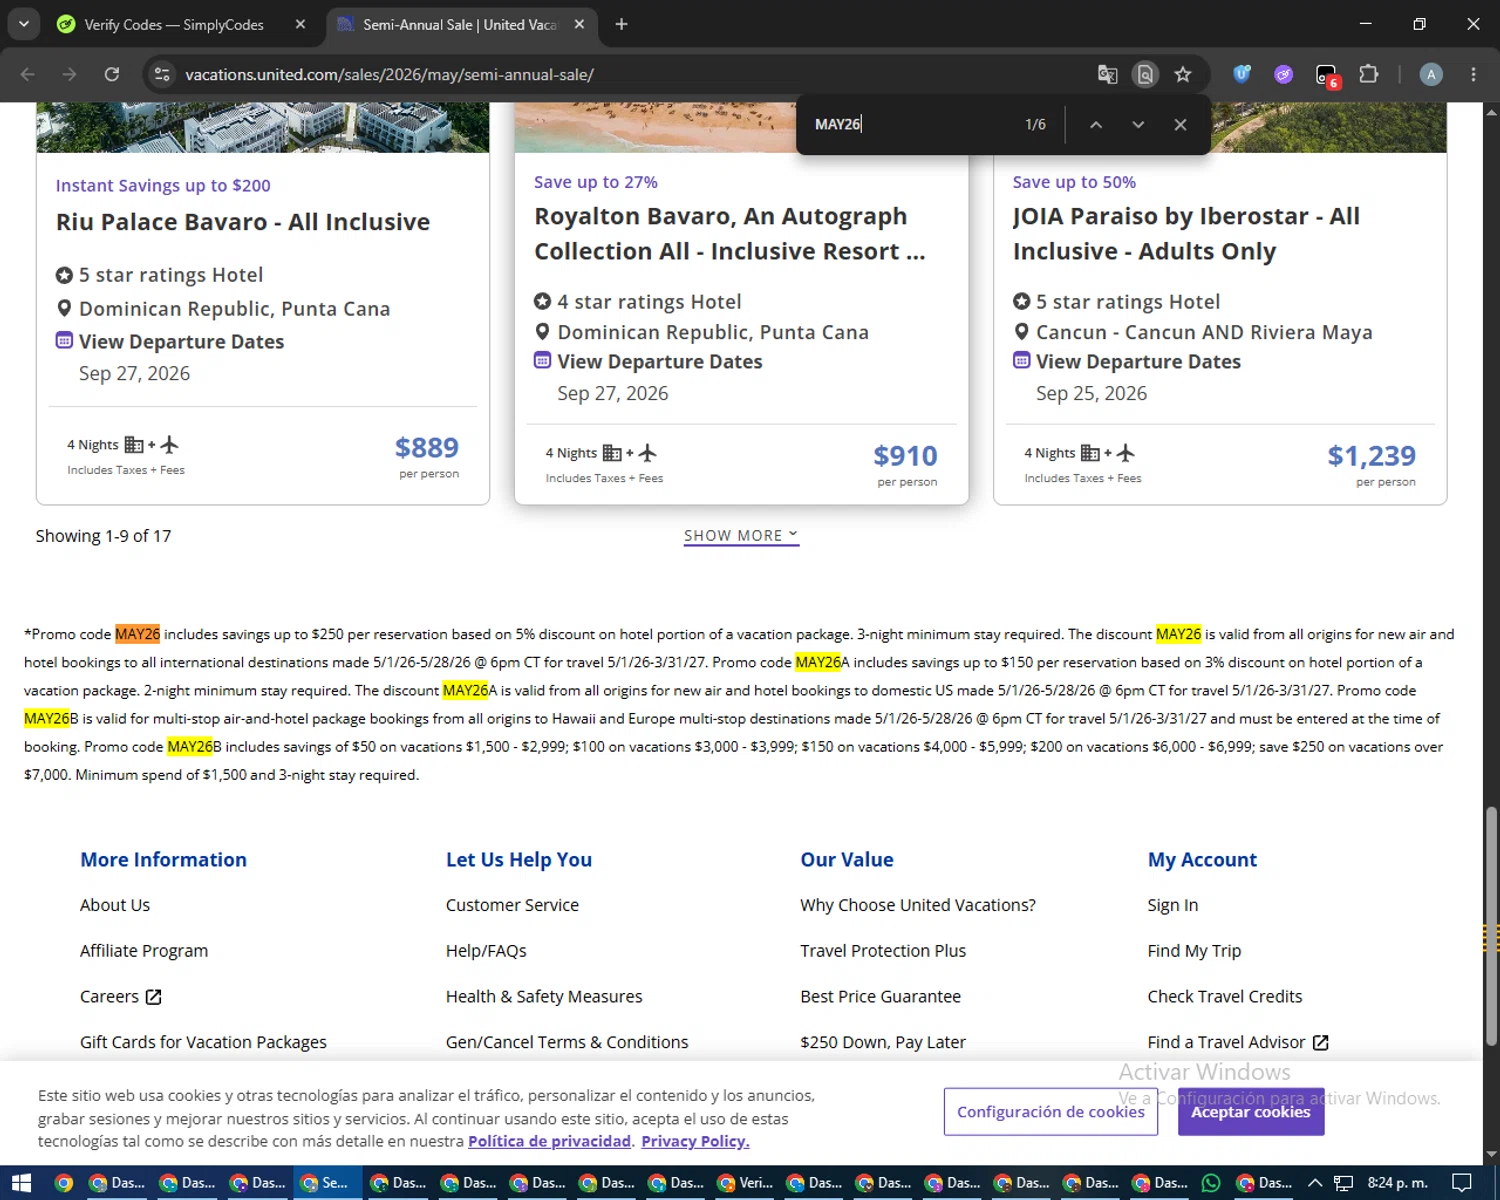1500x1200 pixels.
Task: Translate this page icon
Action: (x=1107, y=74)
